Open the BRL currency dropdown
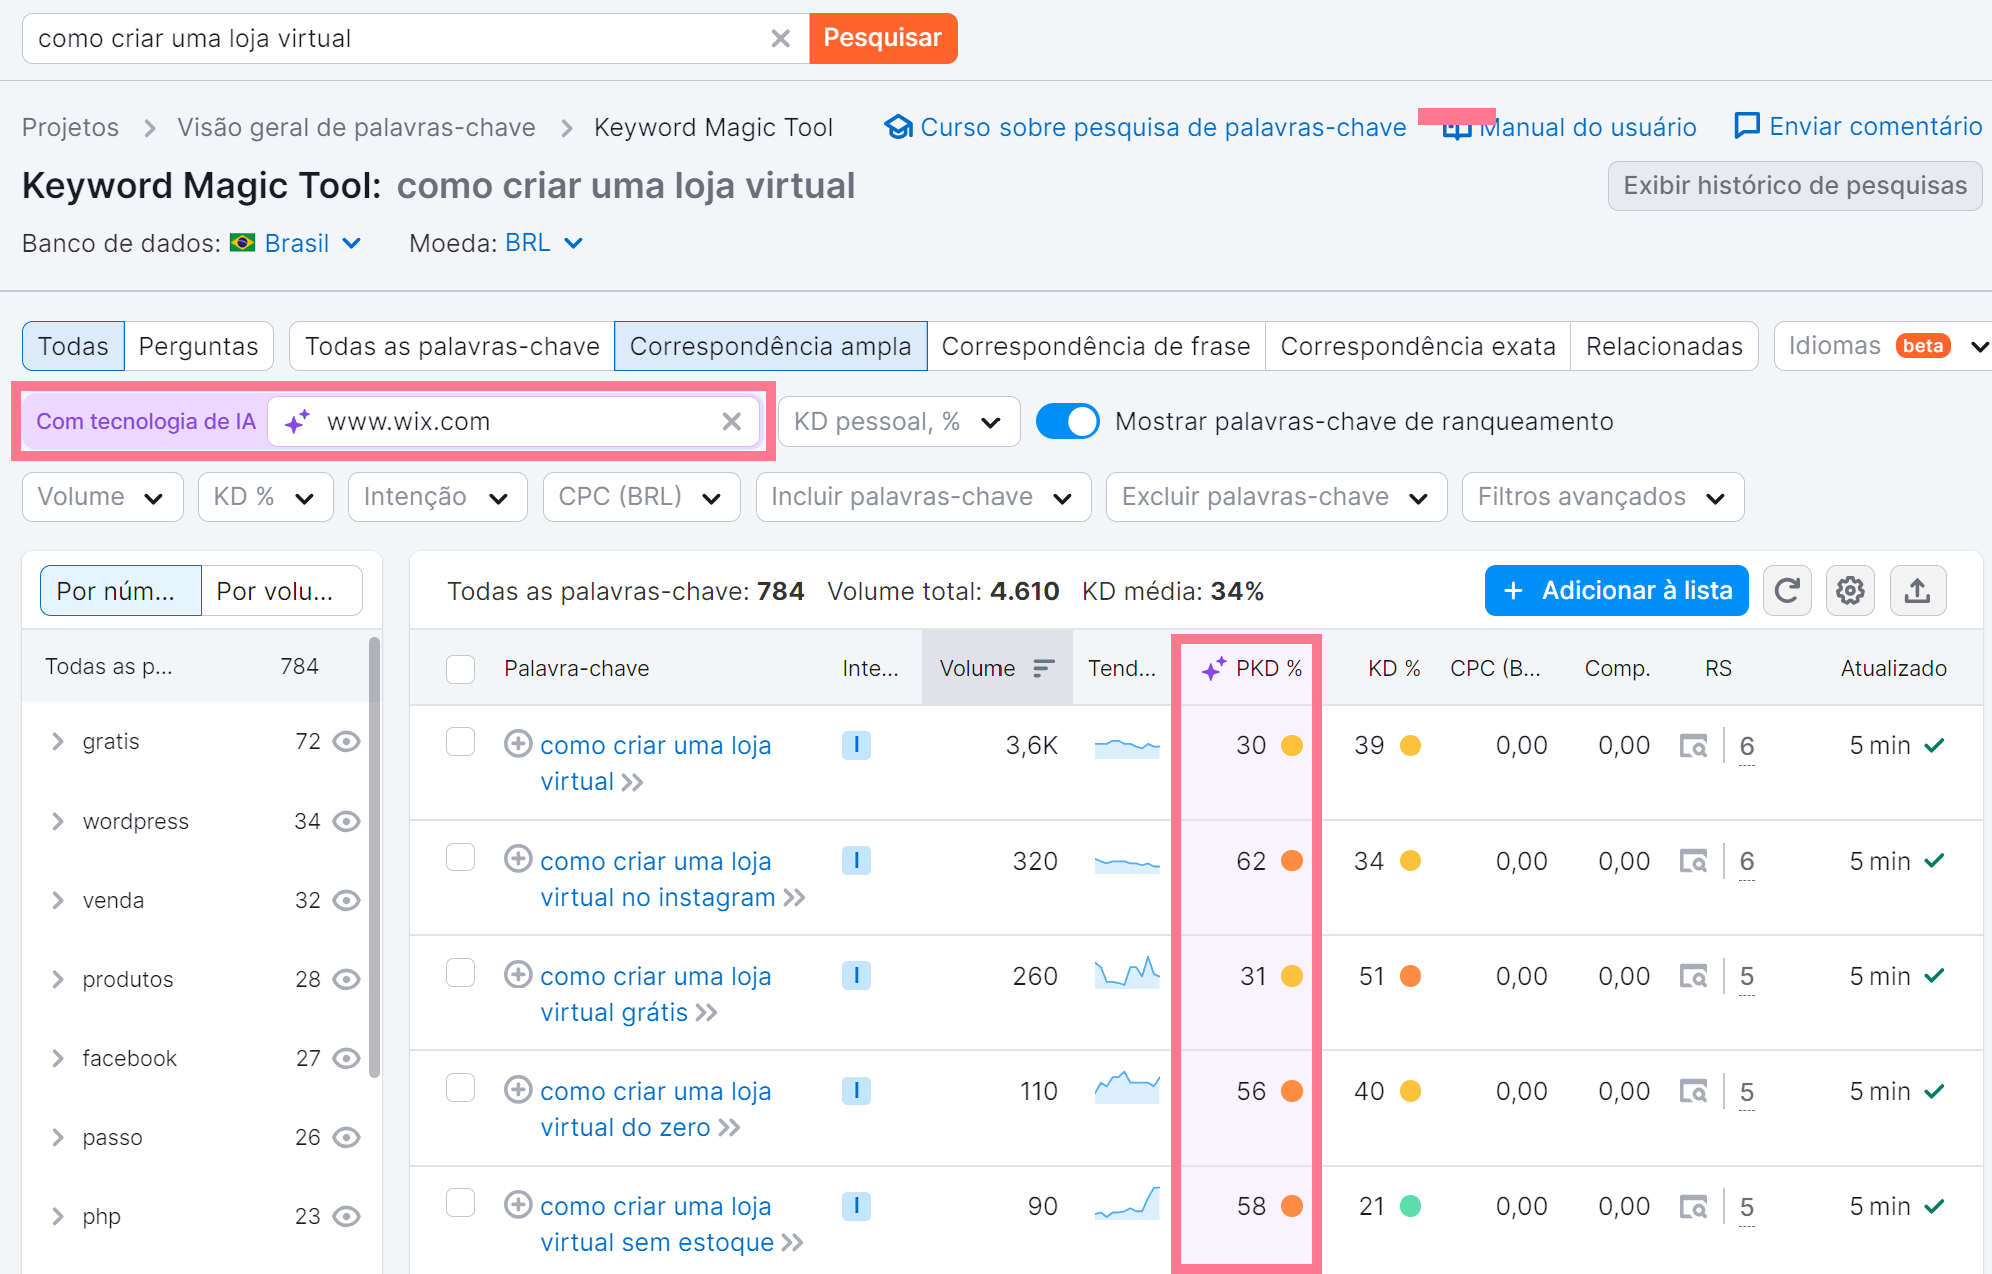This screenshot has width=1992, height=1274. pos(544,243)
